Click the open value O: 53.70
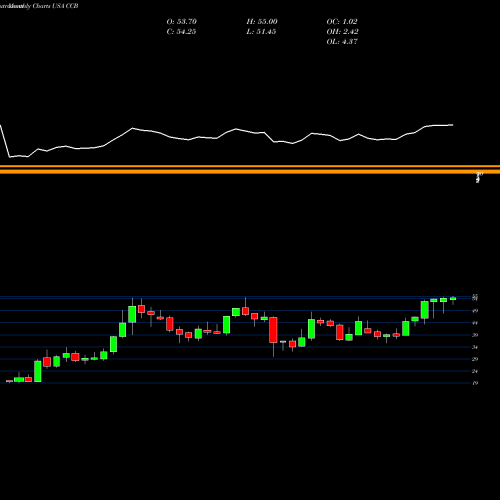The height and width of the screenshot is (500, 500). coord(182,22)
